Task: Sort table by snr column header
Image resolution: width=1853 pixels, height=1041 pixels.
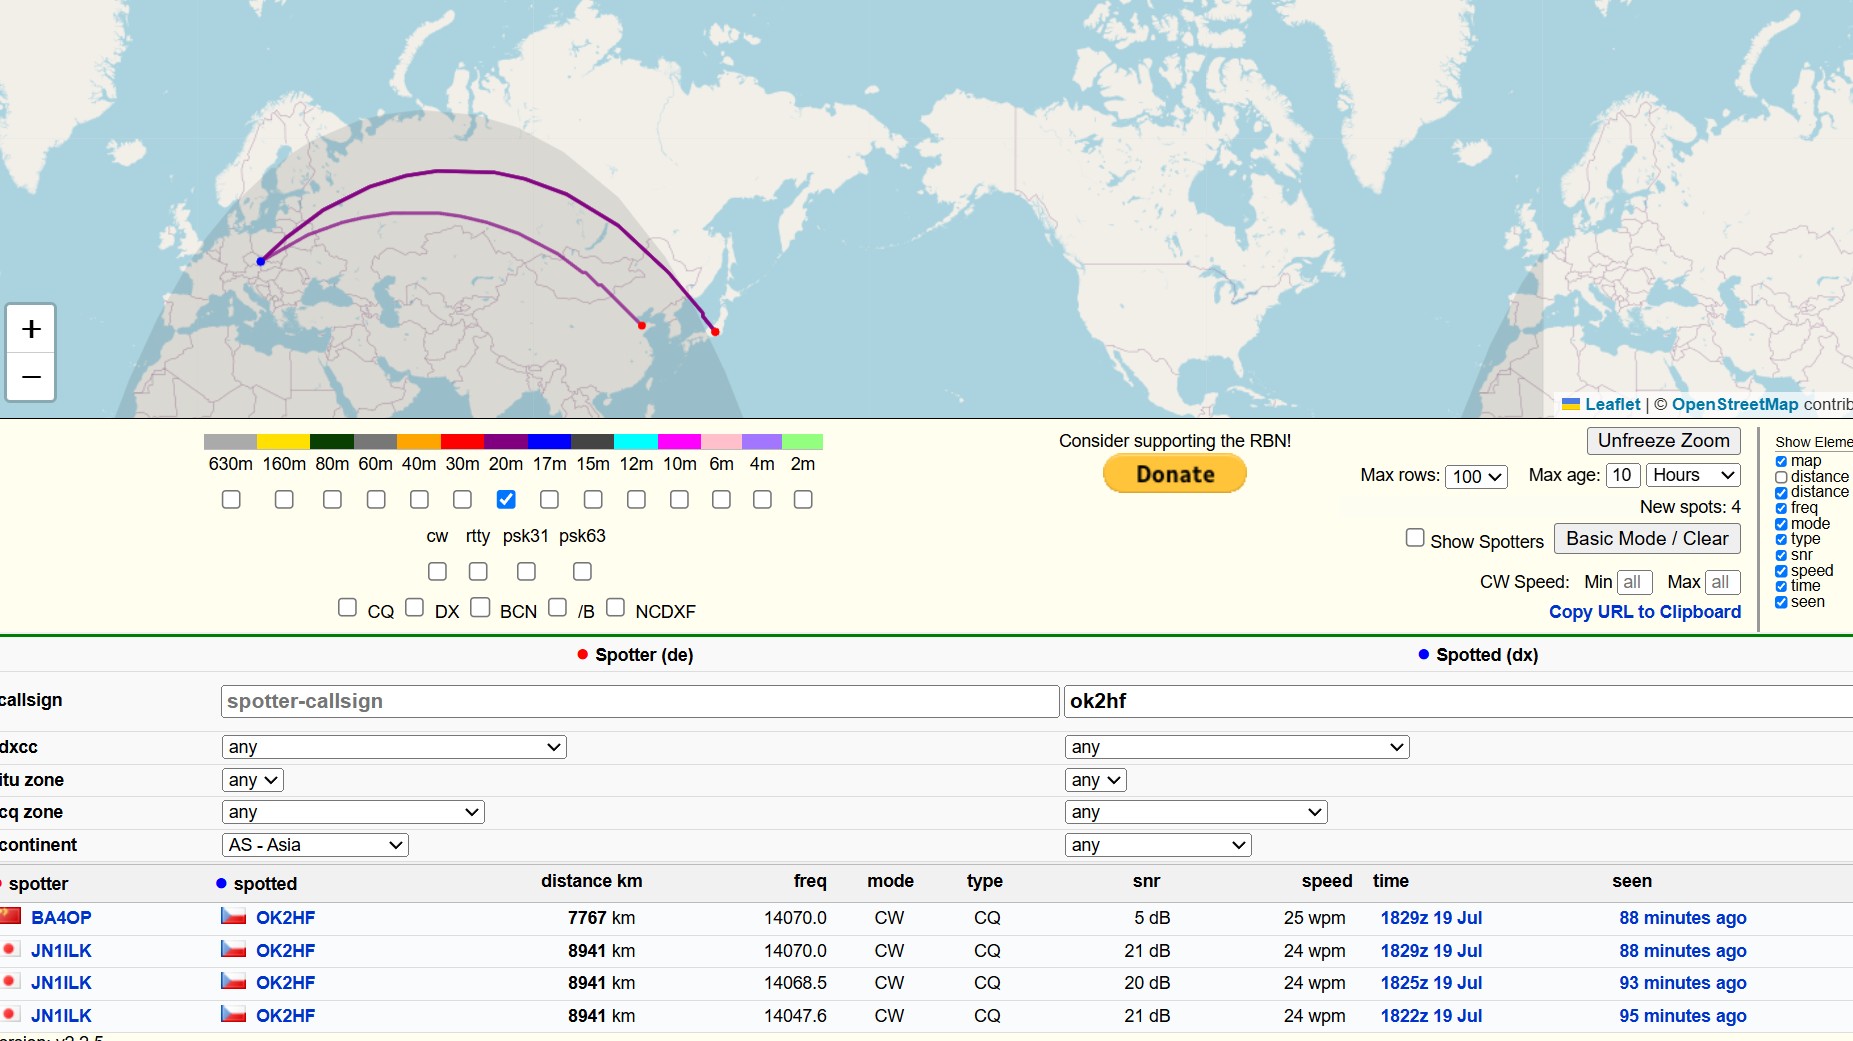Action: (x=1146, y=881)
